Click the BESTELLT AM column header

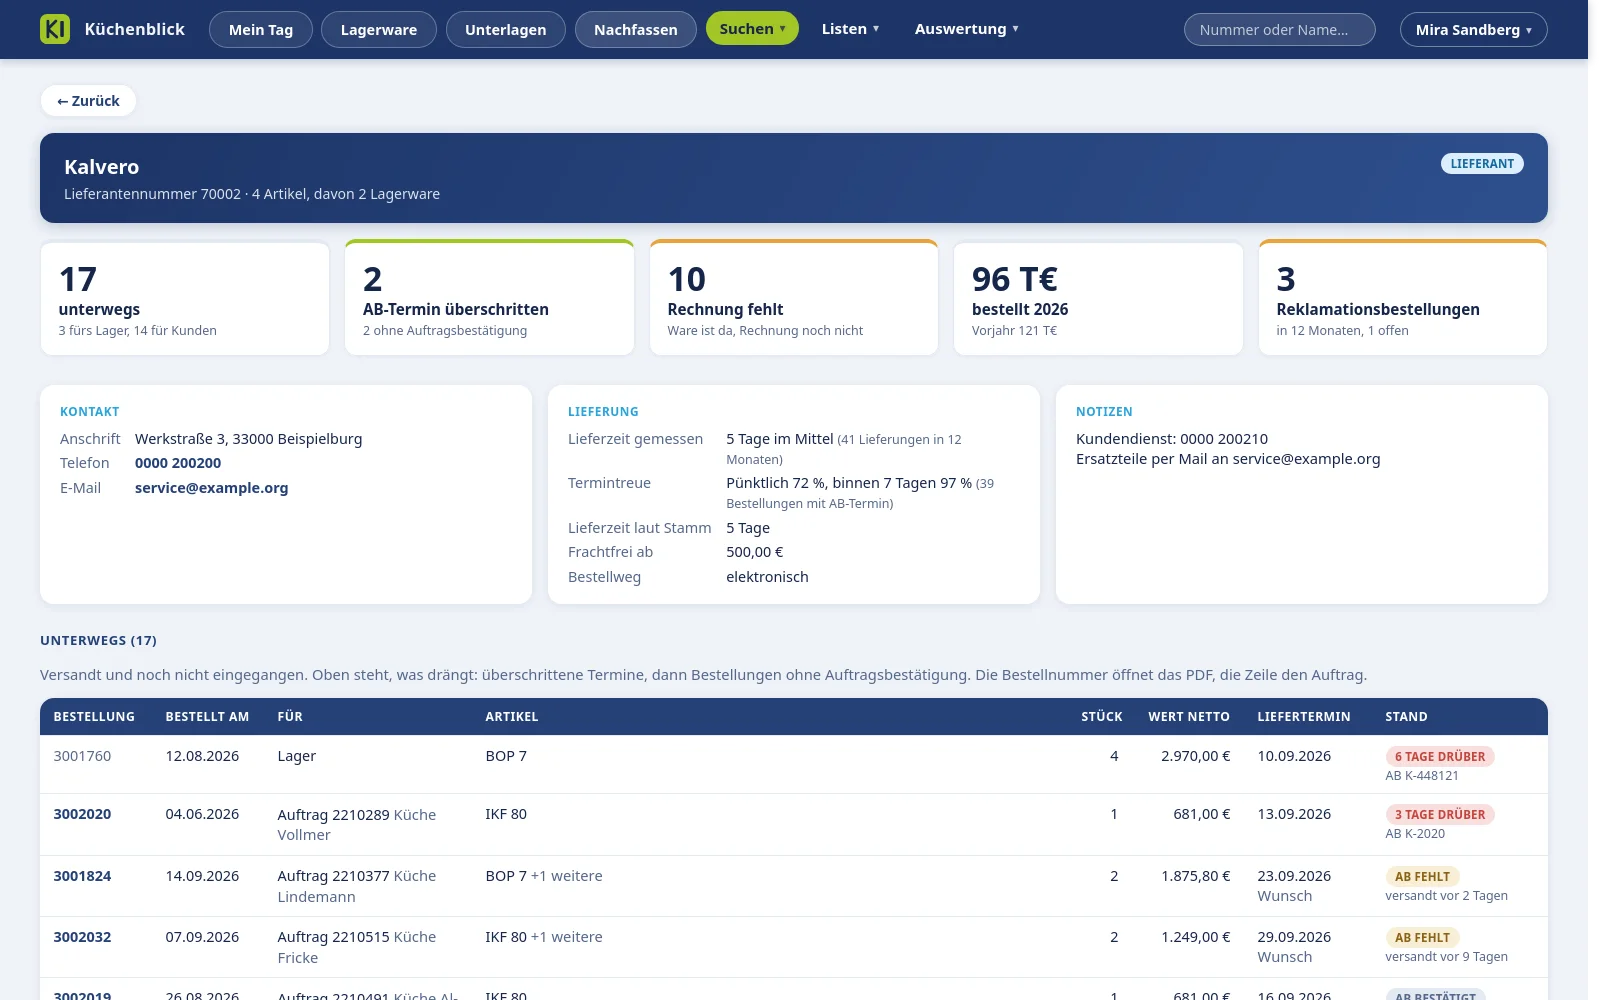207,717
